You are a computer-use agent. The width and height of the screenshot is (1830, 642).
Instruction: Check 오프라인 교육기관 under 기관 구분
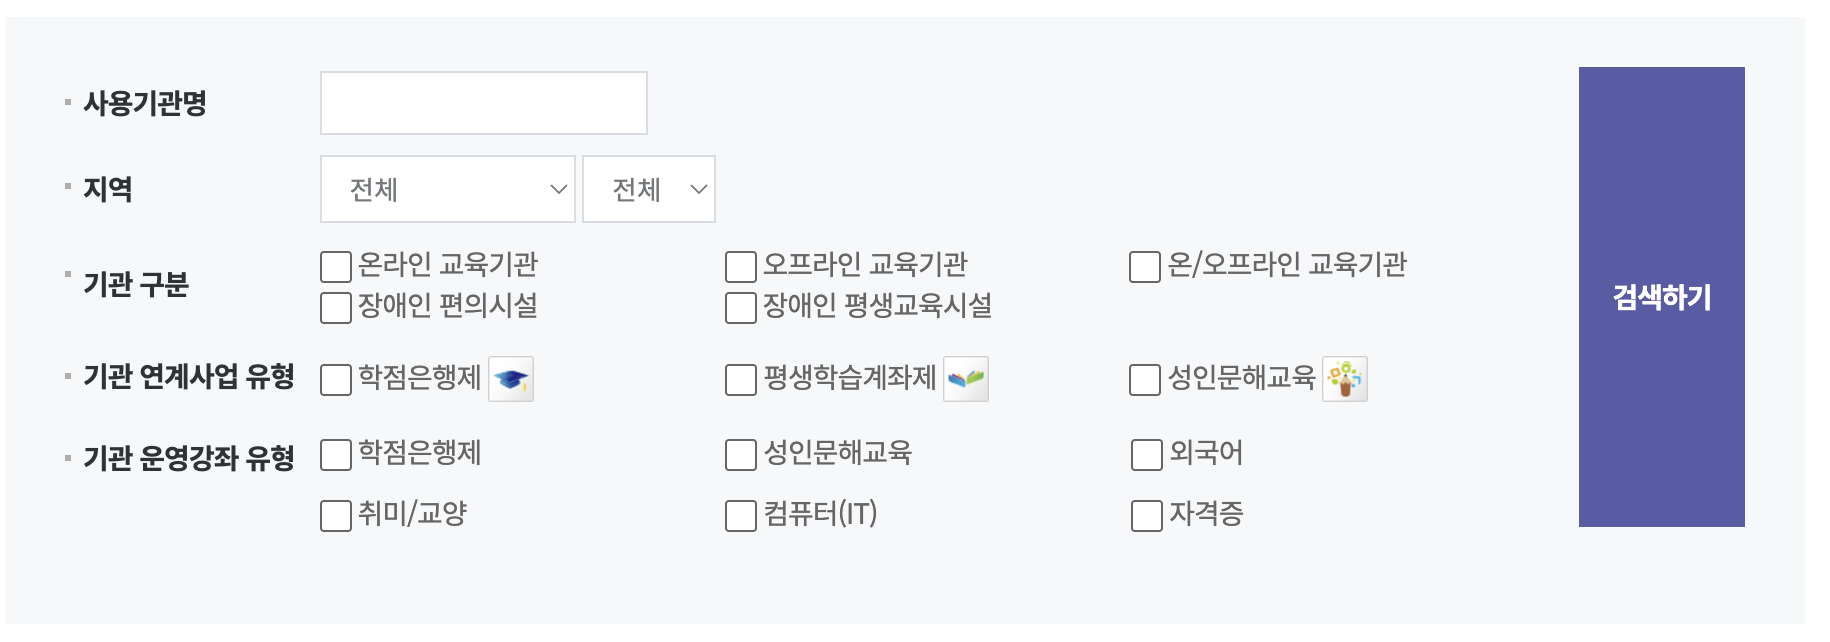pos(738,265)
